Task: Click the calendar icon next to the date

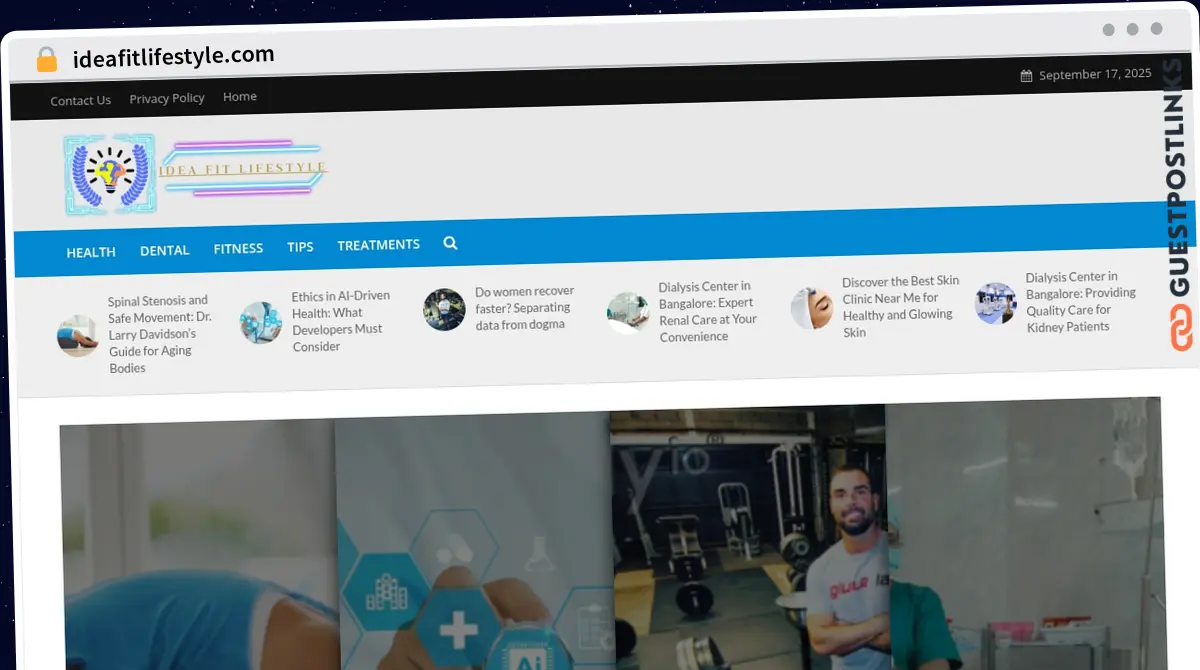Action: click(x=1026, y=76)
